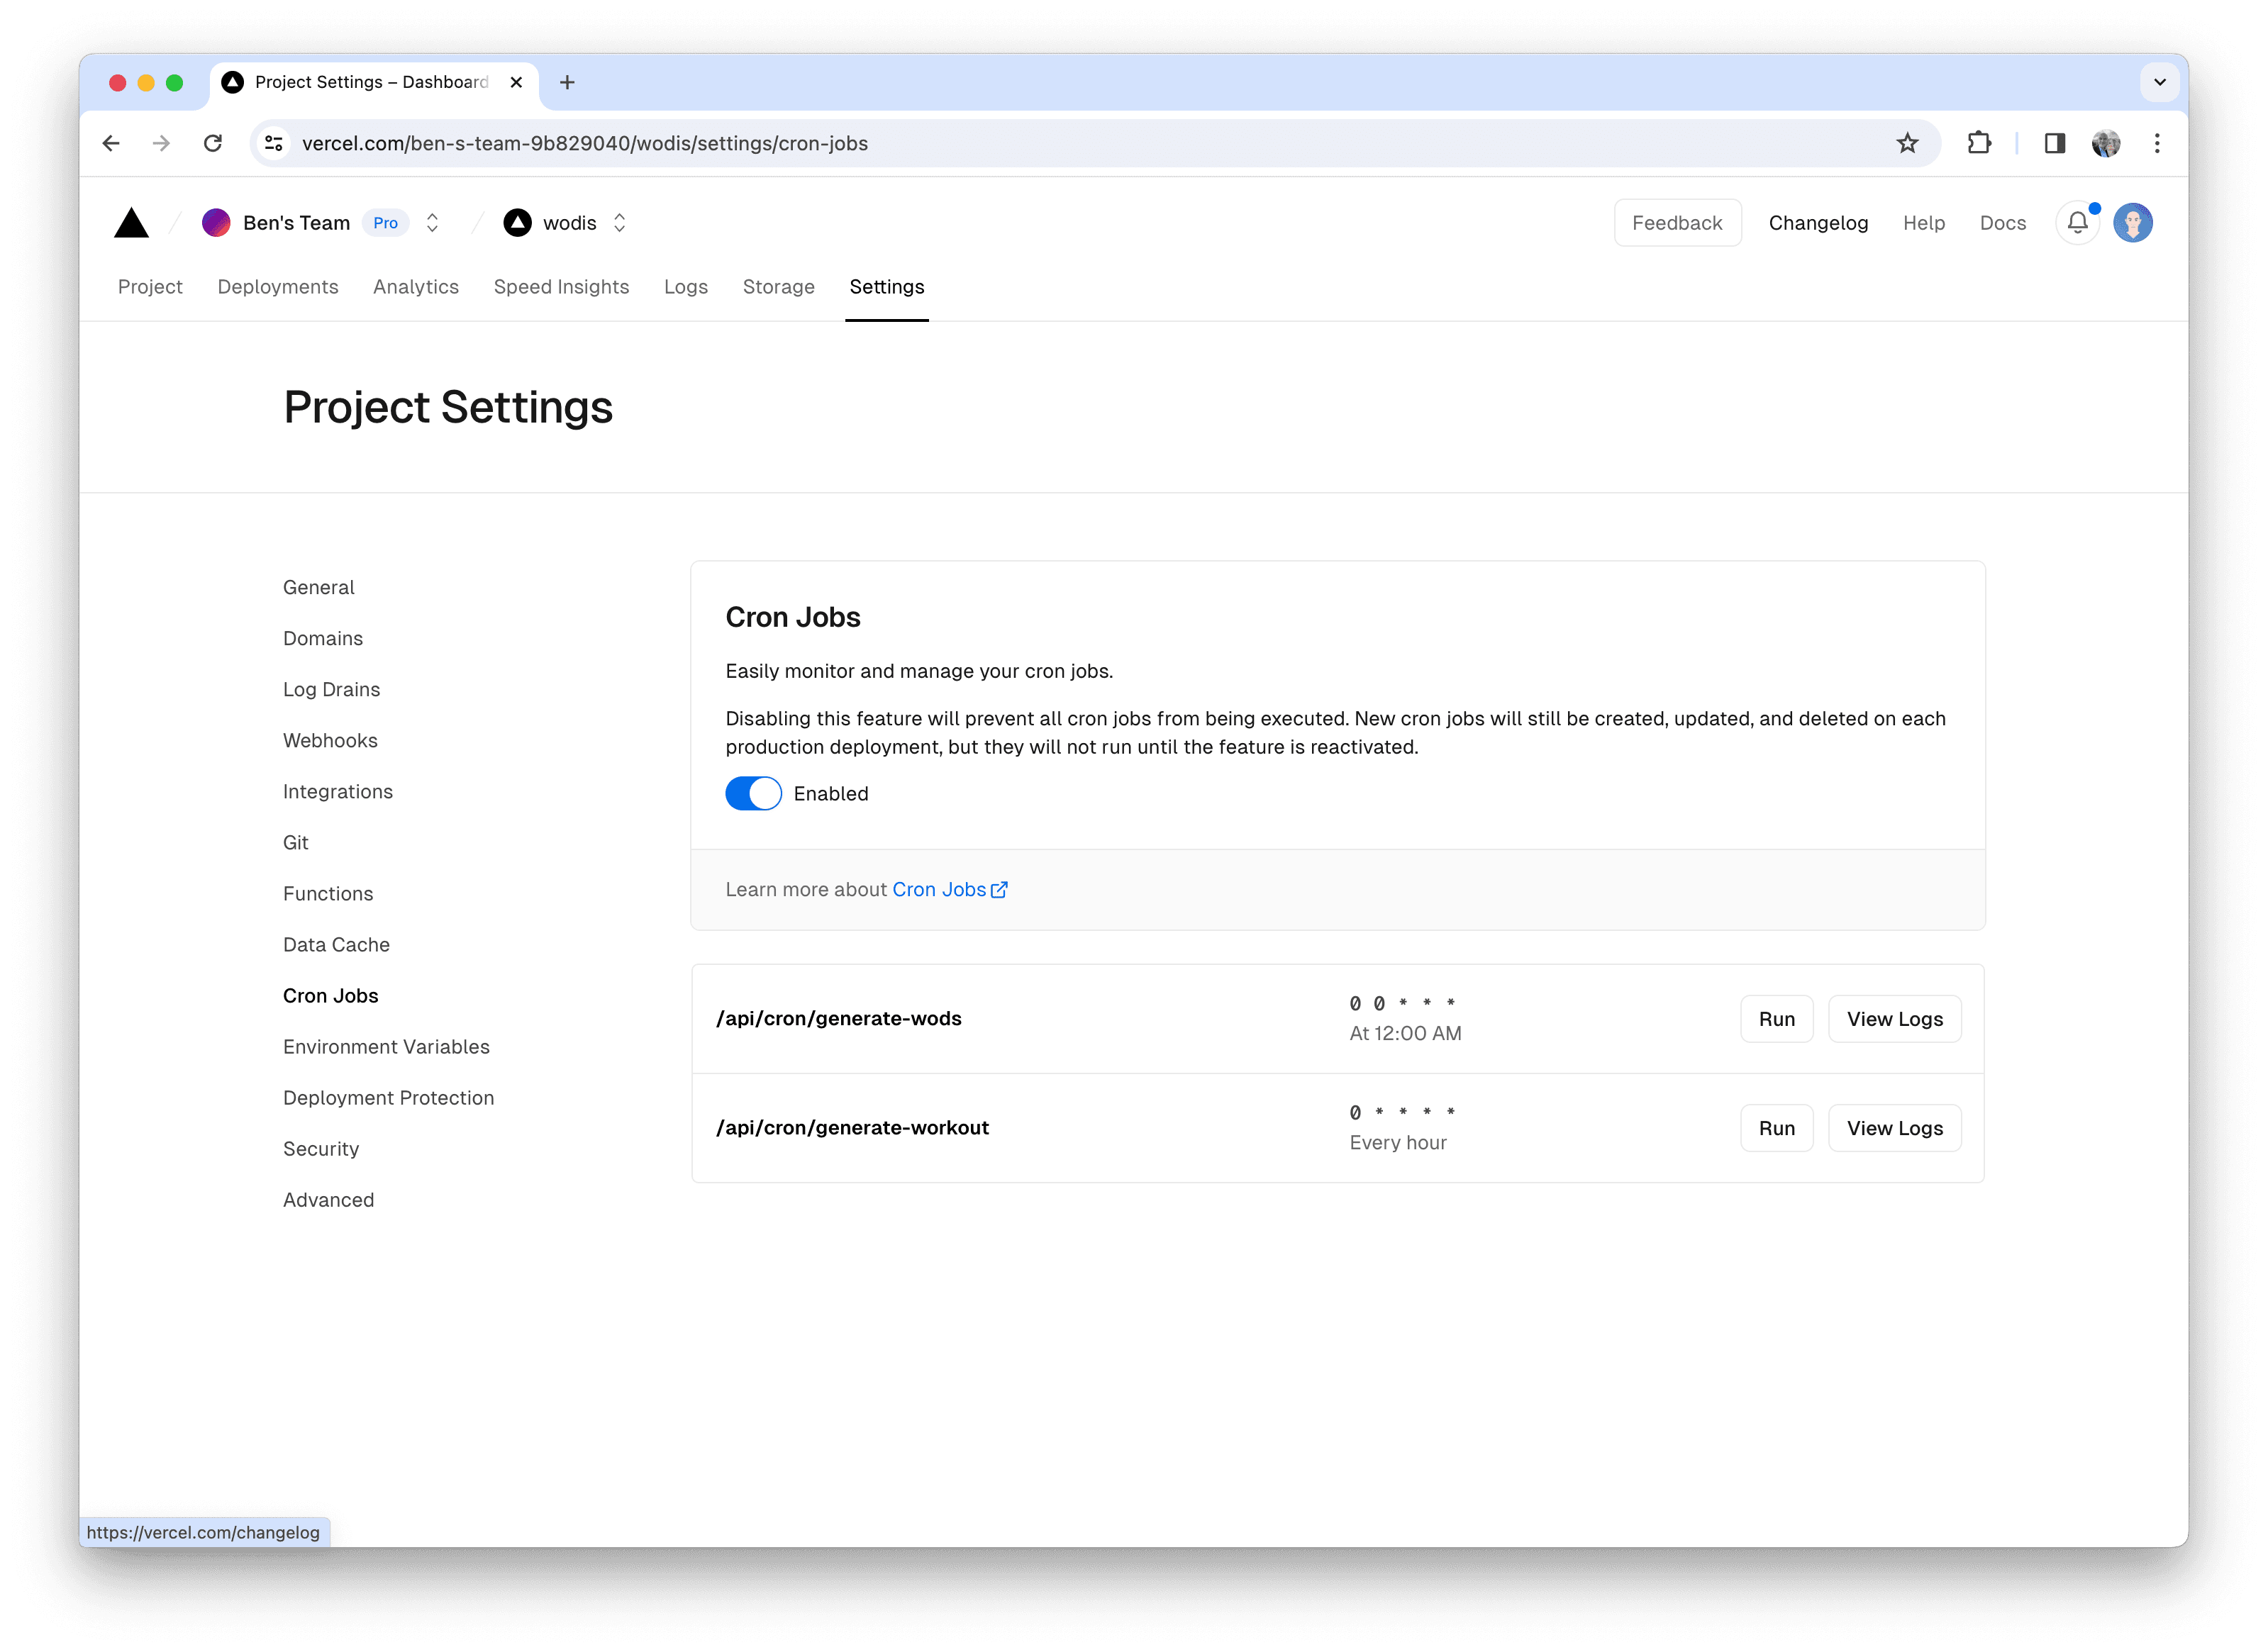Open browser extensions icon
Viewport: 2268px width, 1652px height.
pyautogui.click(x=1979, y=143)
